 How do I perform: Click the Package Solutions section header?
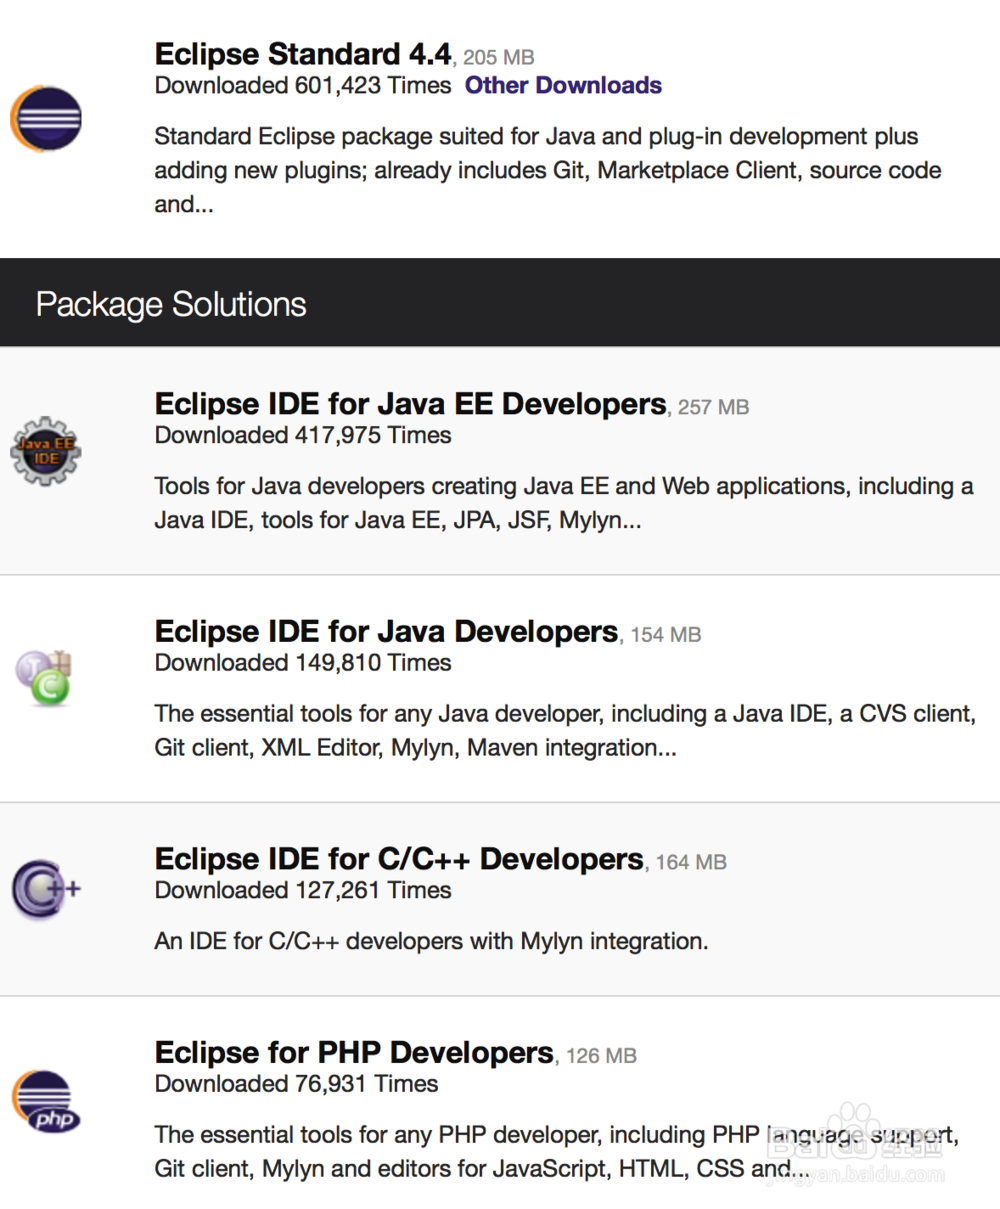[170, 303]
